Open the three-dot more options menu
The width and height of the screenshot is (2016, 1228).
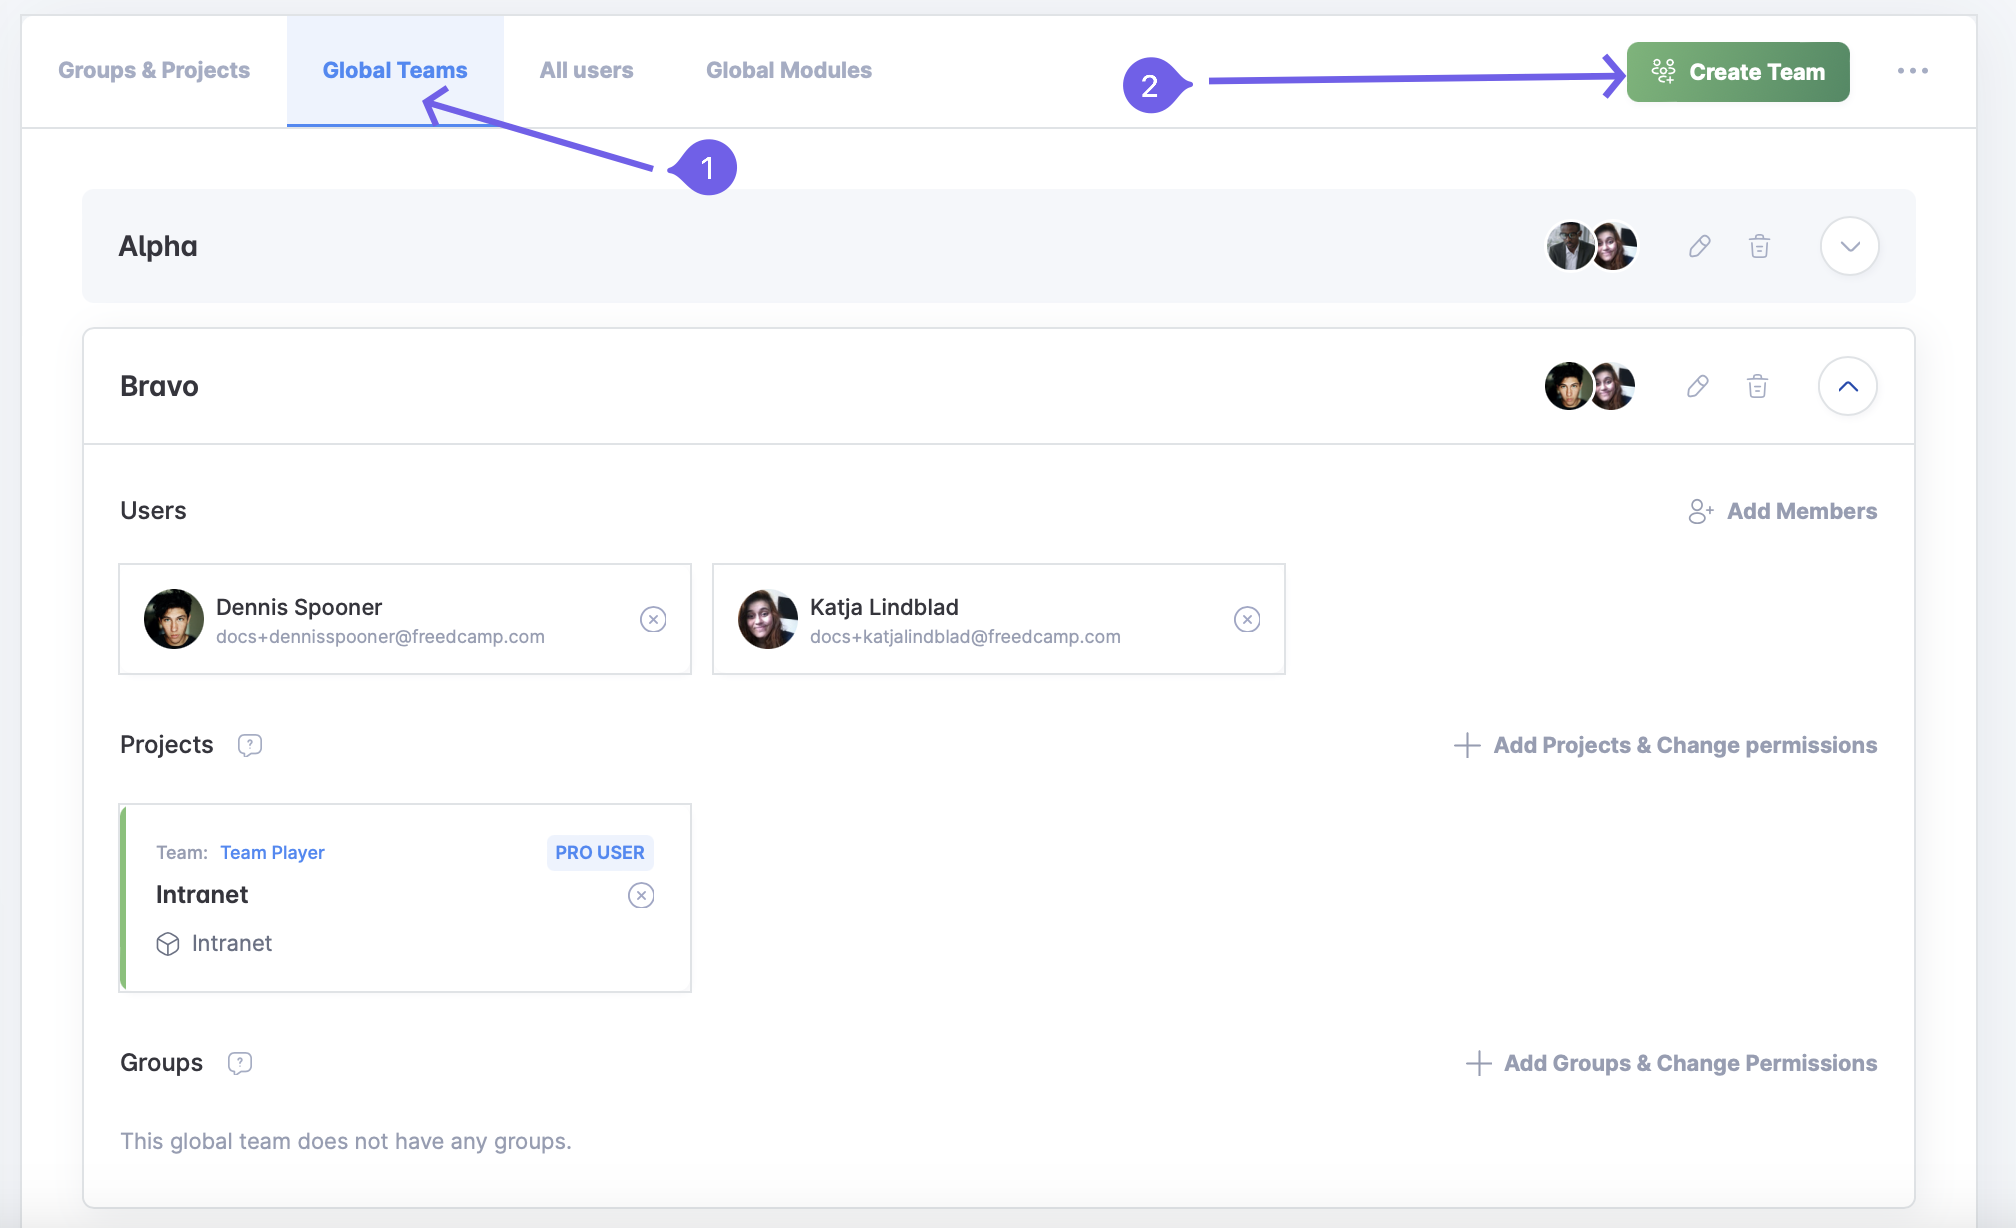pyautogui.click(x=1912, y=71)
